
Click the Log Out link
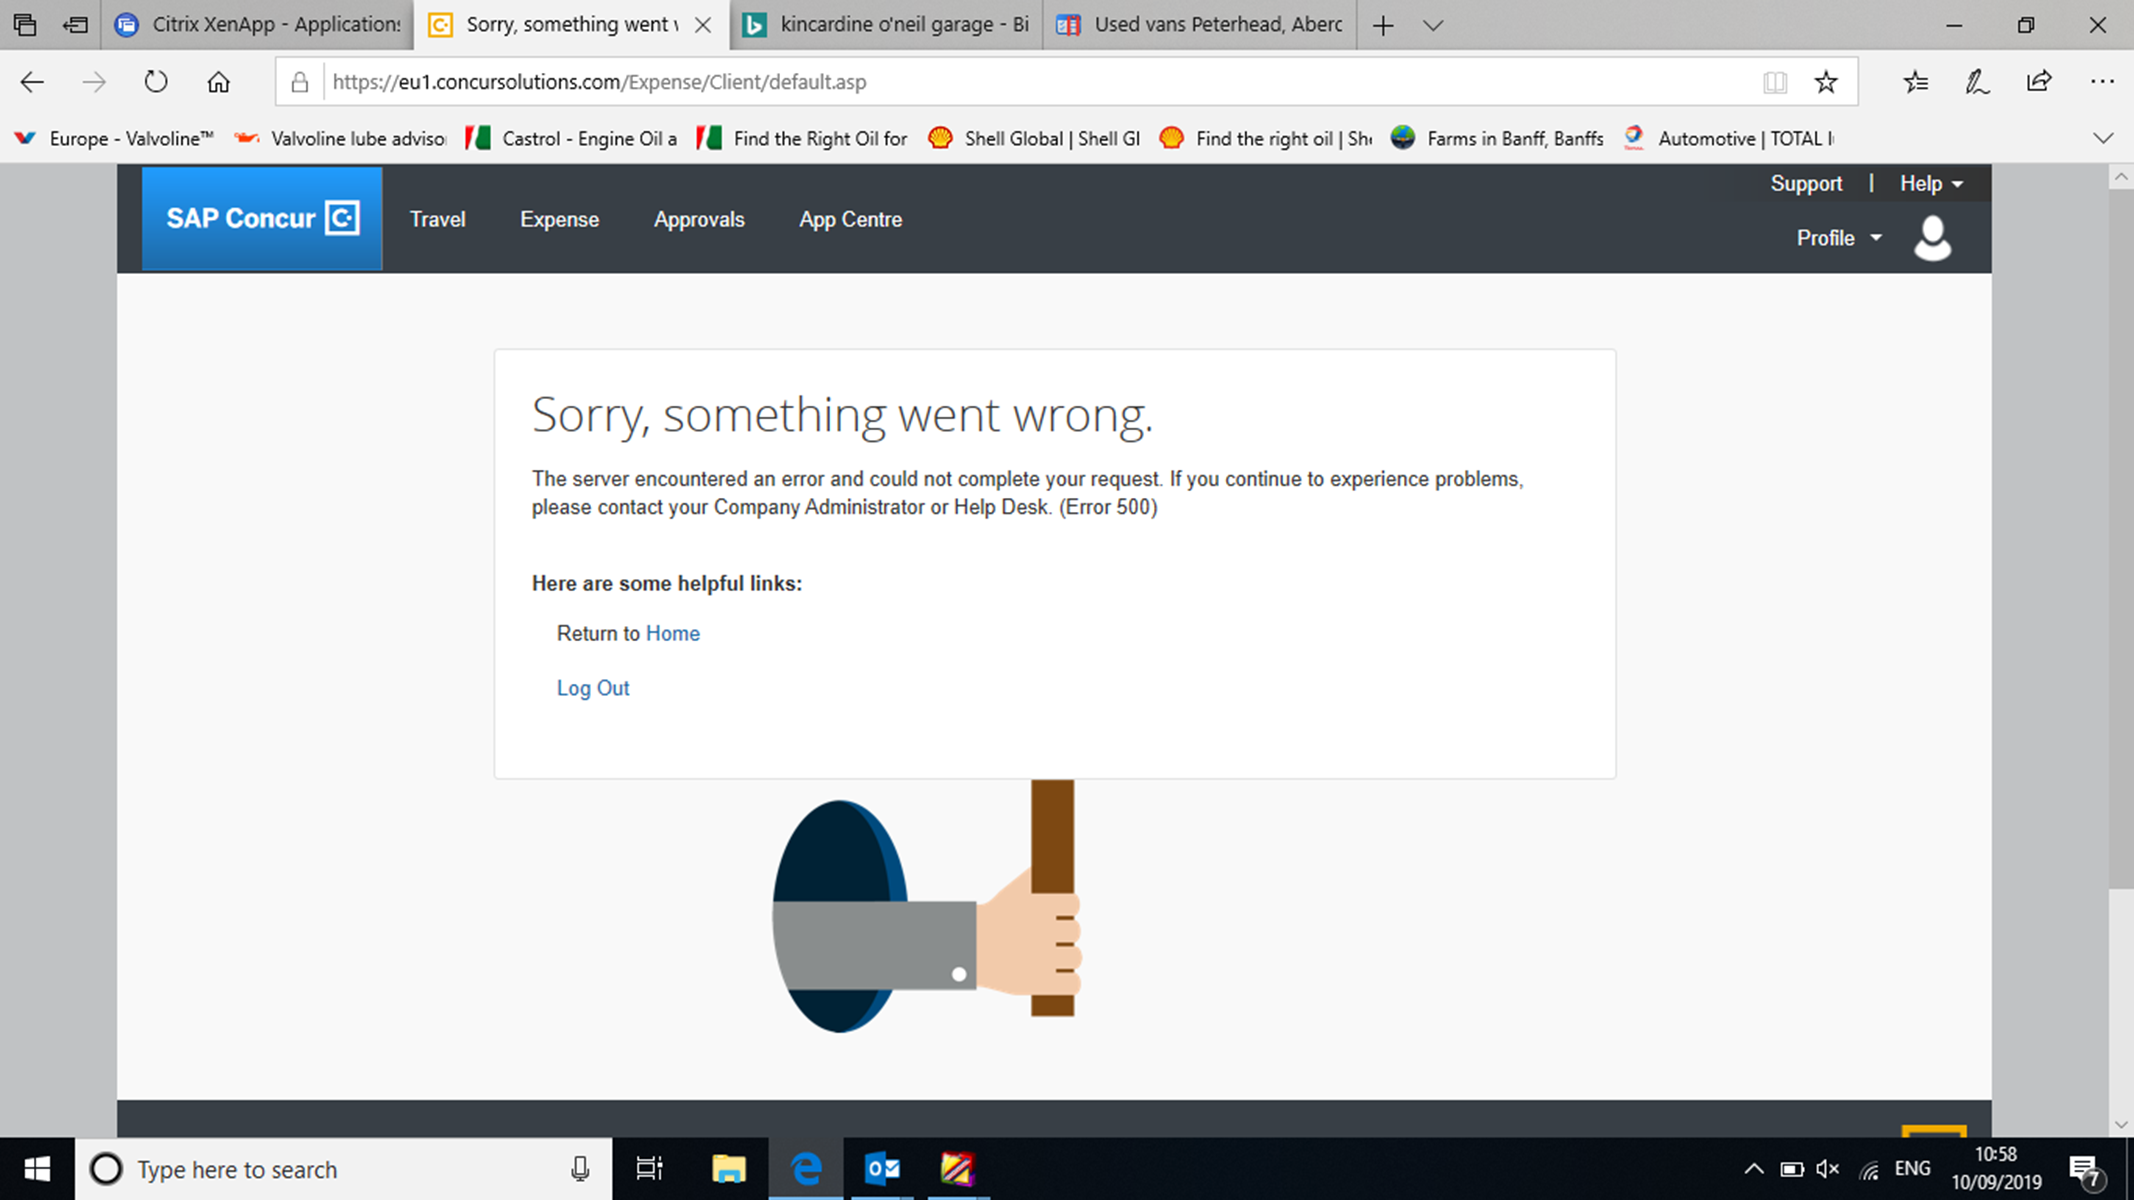pos(592,688)
